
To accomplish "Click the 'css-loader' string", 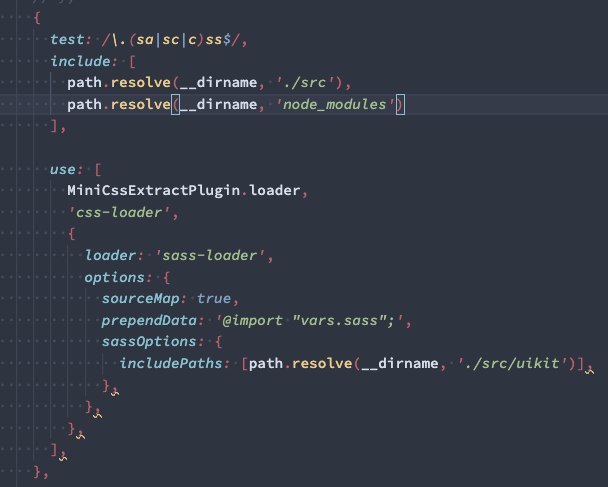I will [x=119, y=212].
